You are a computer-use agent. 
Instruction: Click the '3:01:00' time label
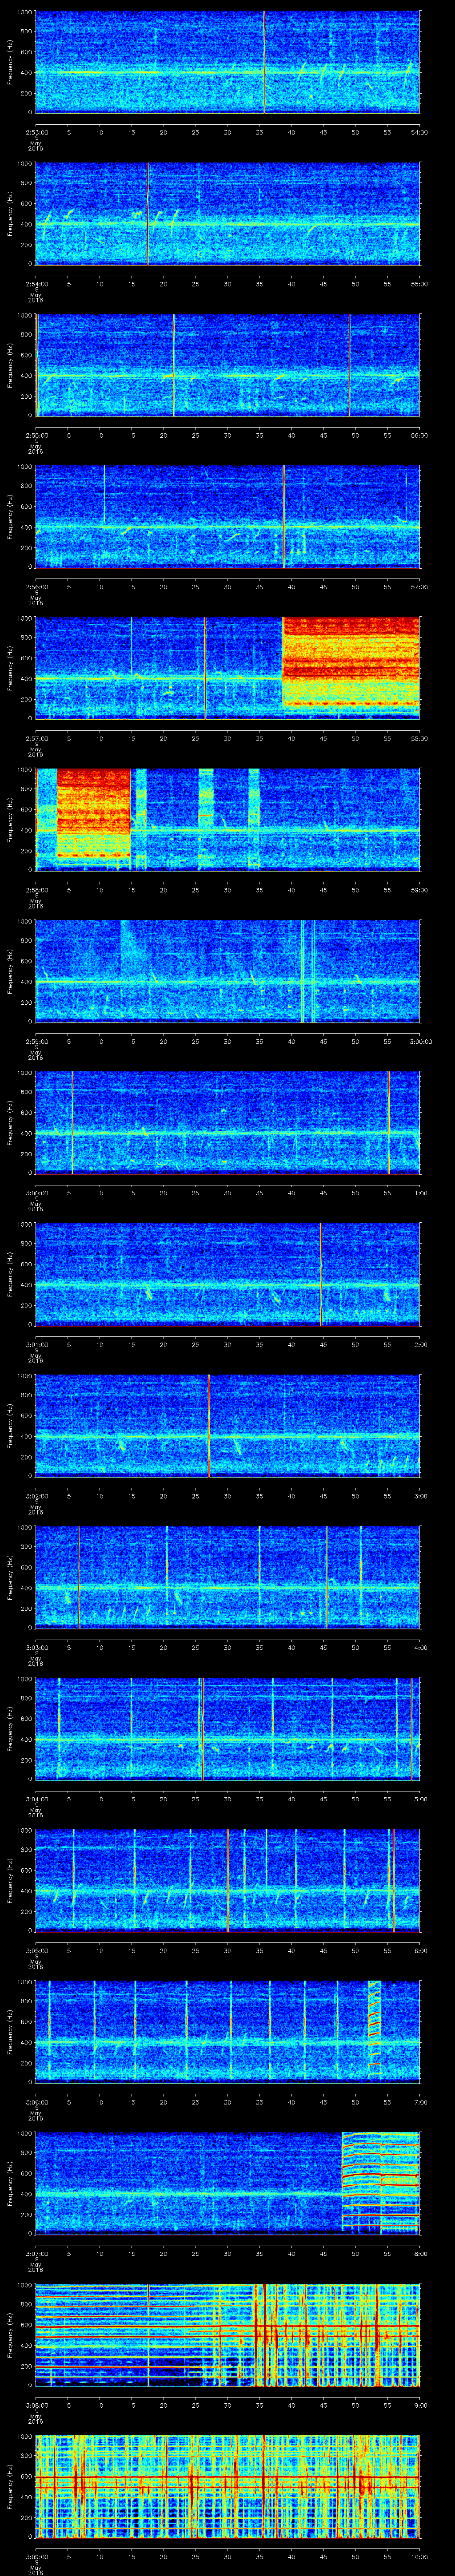(36, 1344)
